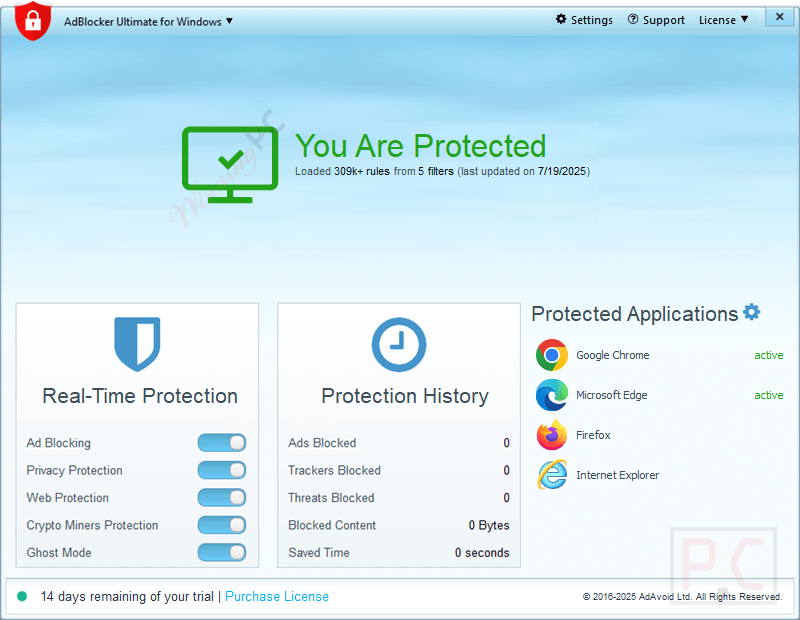Toggle Ad Blocking switch
800x620 pixels.
pos(222,443)
